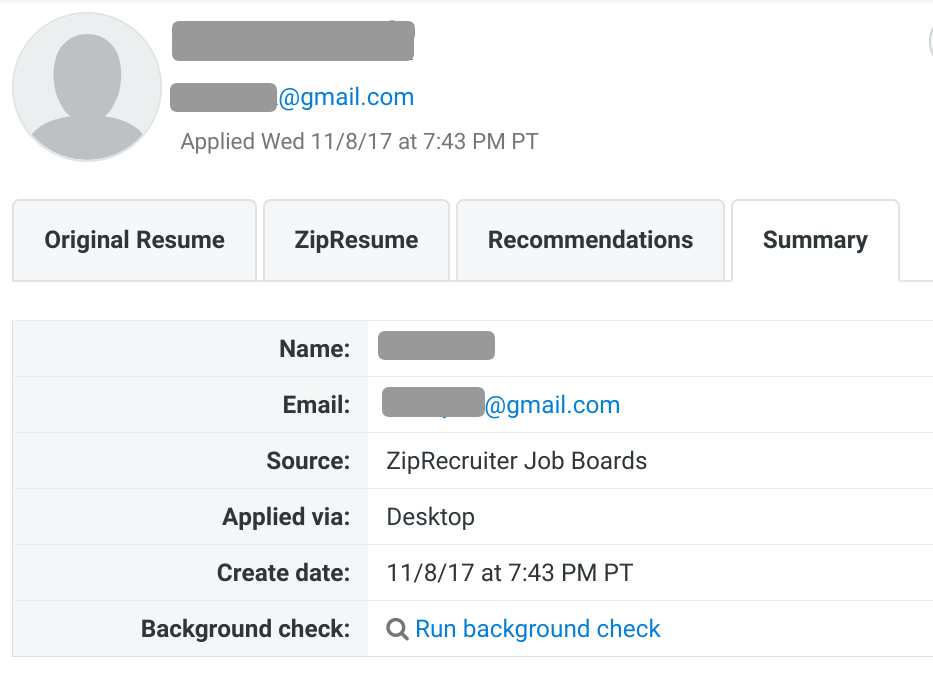This screenshot has width=933, height=683.
Task: Open the gmail email link under candidate name
Action: (349, 97)
